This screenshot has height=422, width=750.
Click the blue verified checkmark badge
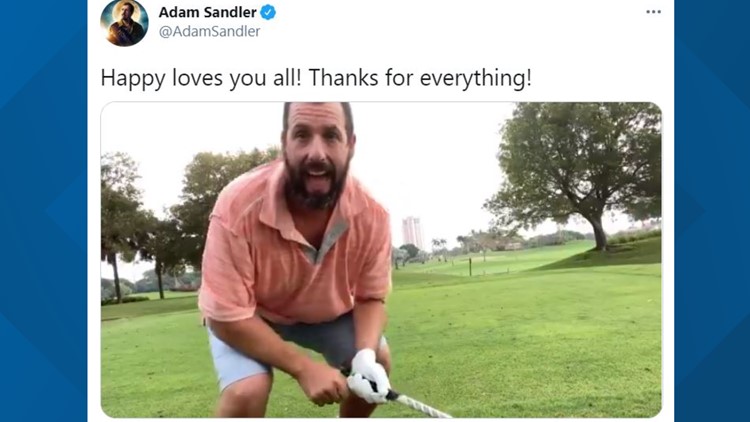pyautogui.click(x=268, y=12)
